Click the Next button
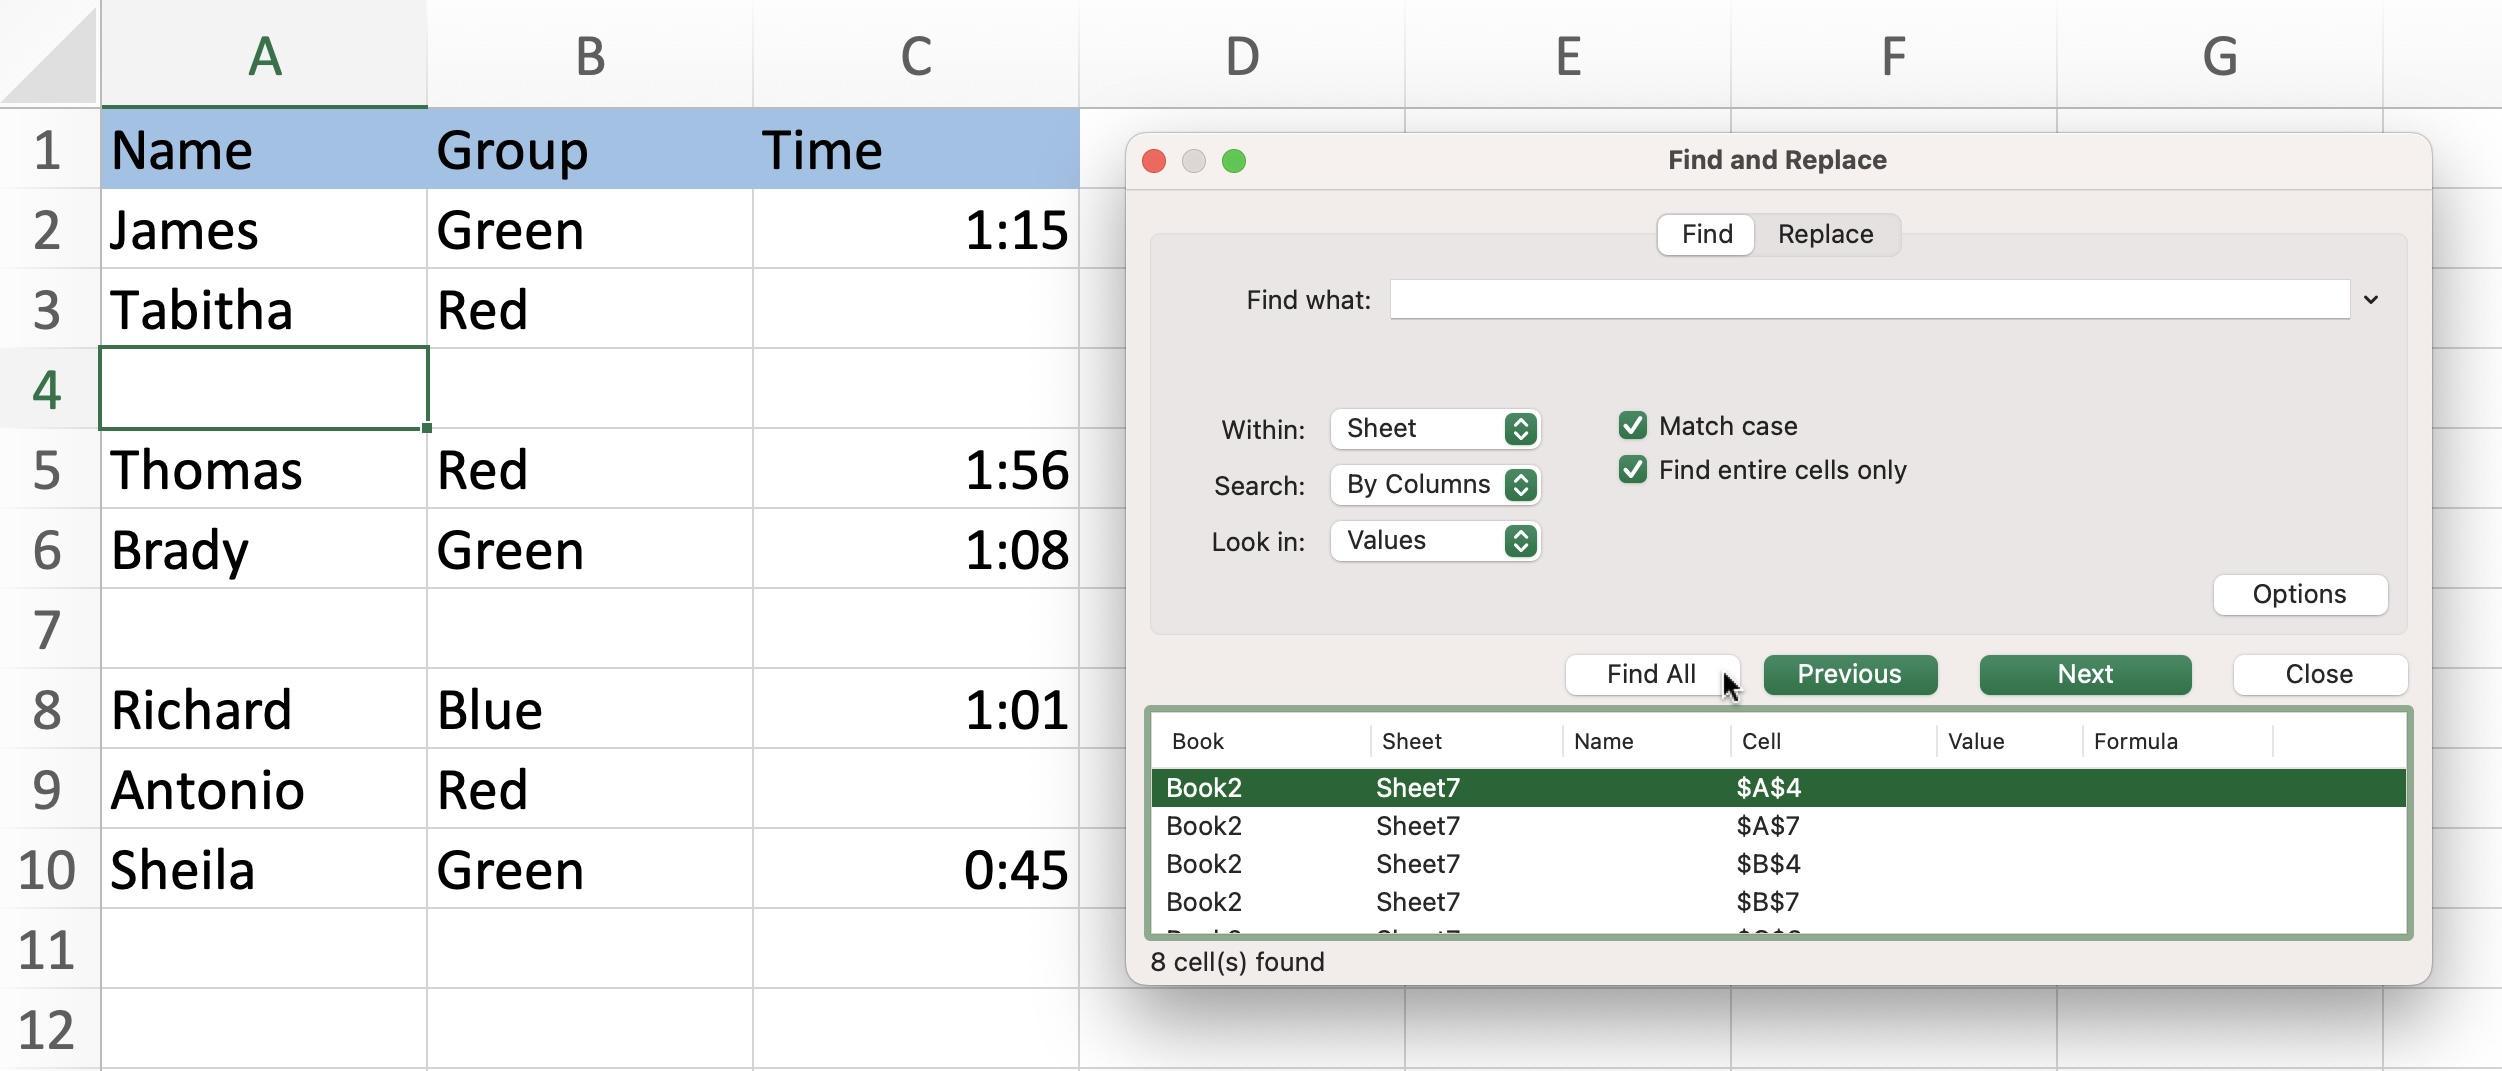This screenshot has height=1071, width=2502. 2083,675
